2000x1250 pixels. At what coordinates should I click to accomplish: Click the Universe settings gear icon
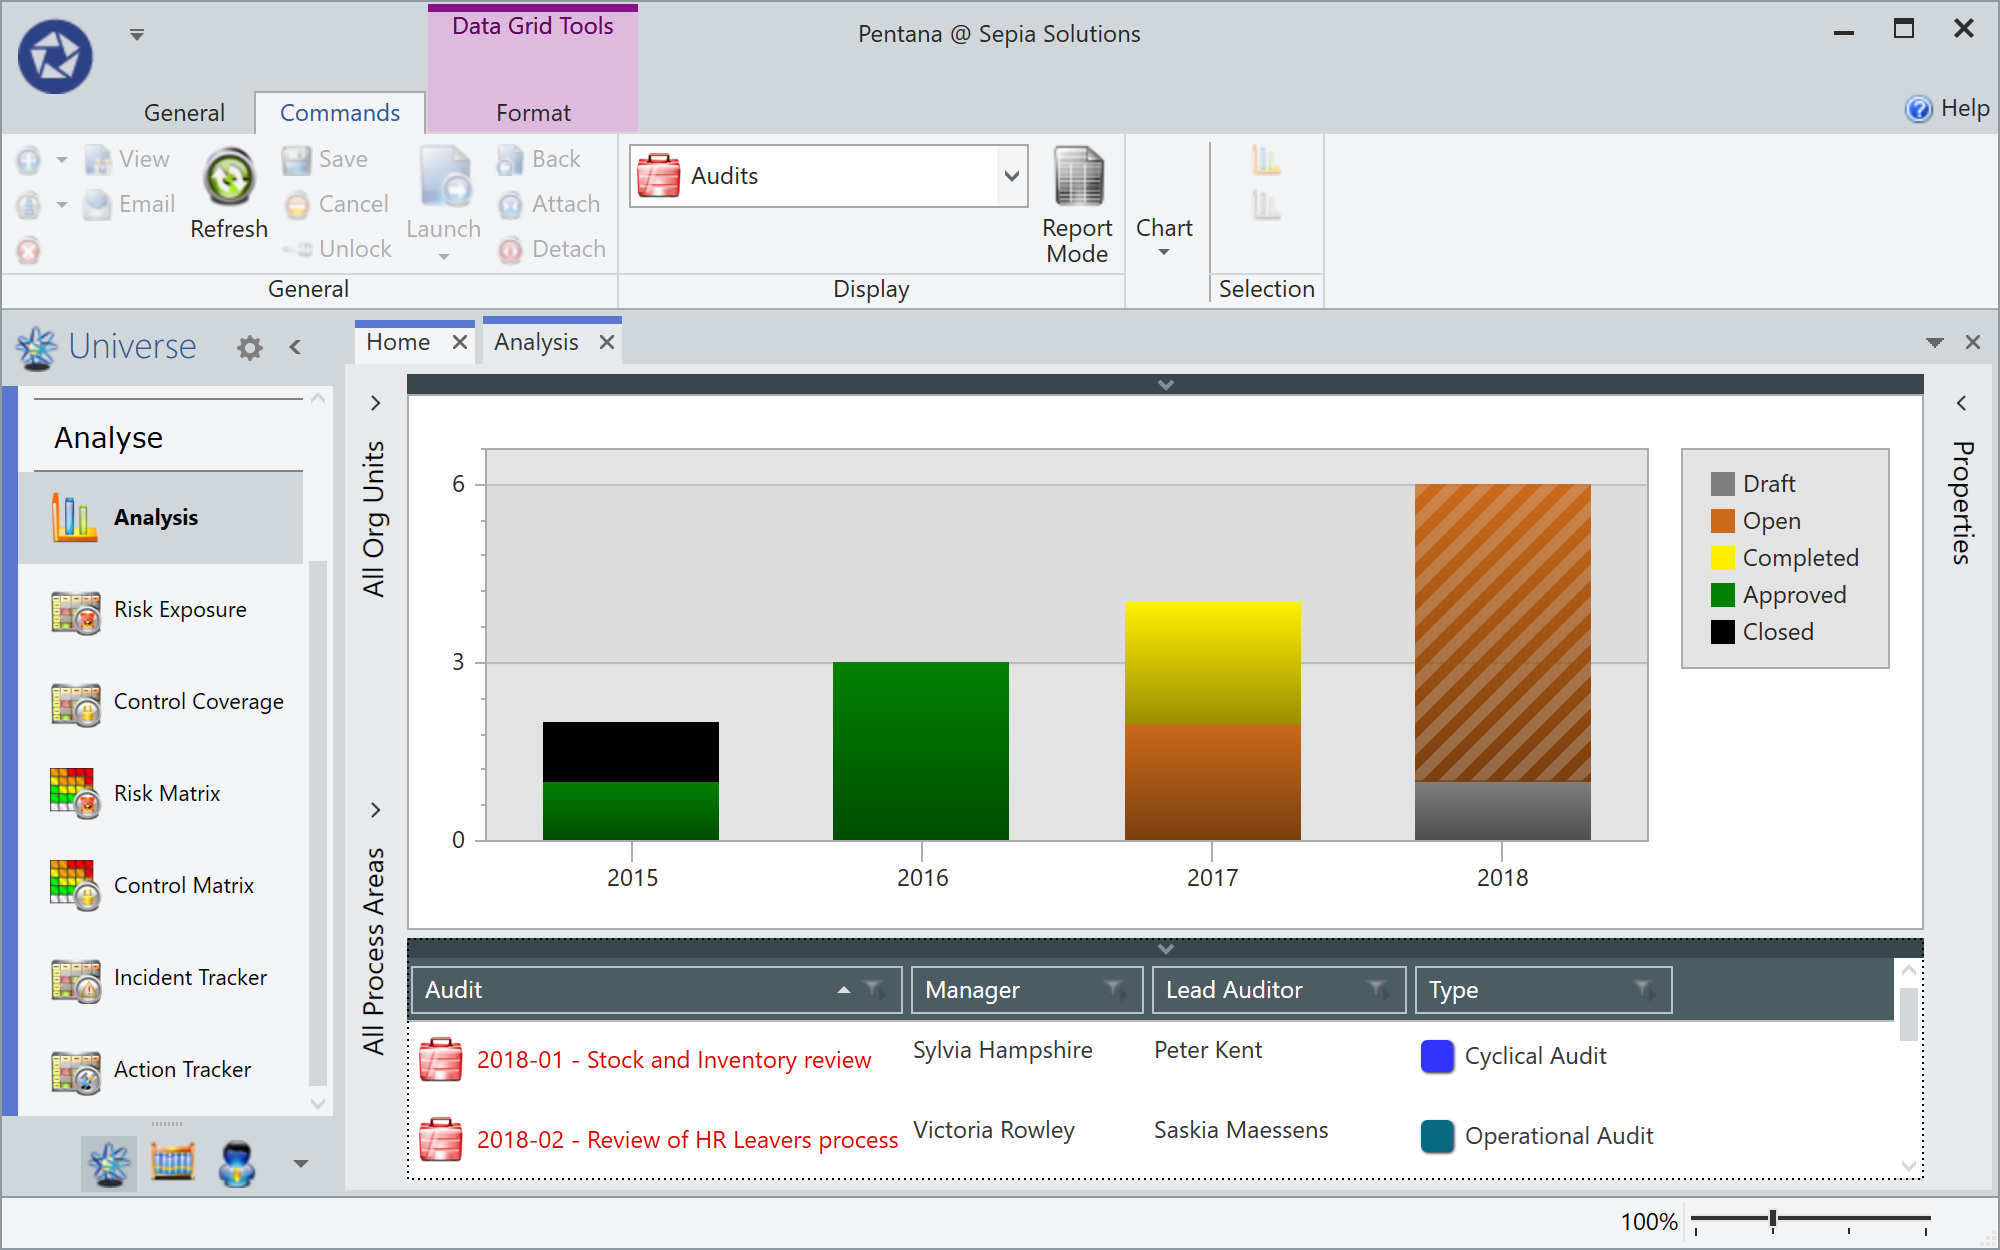(x=249, y=347)
